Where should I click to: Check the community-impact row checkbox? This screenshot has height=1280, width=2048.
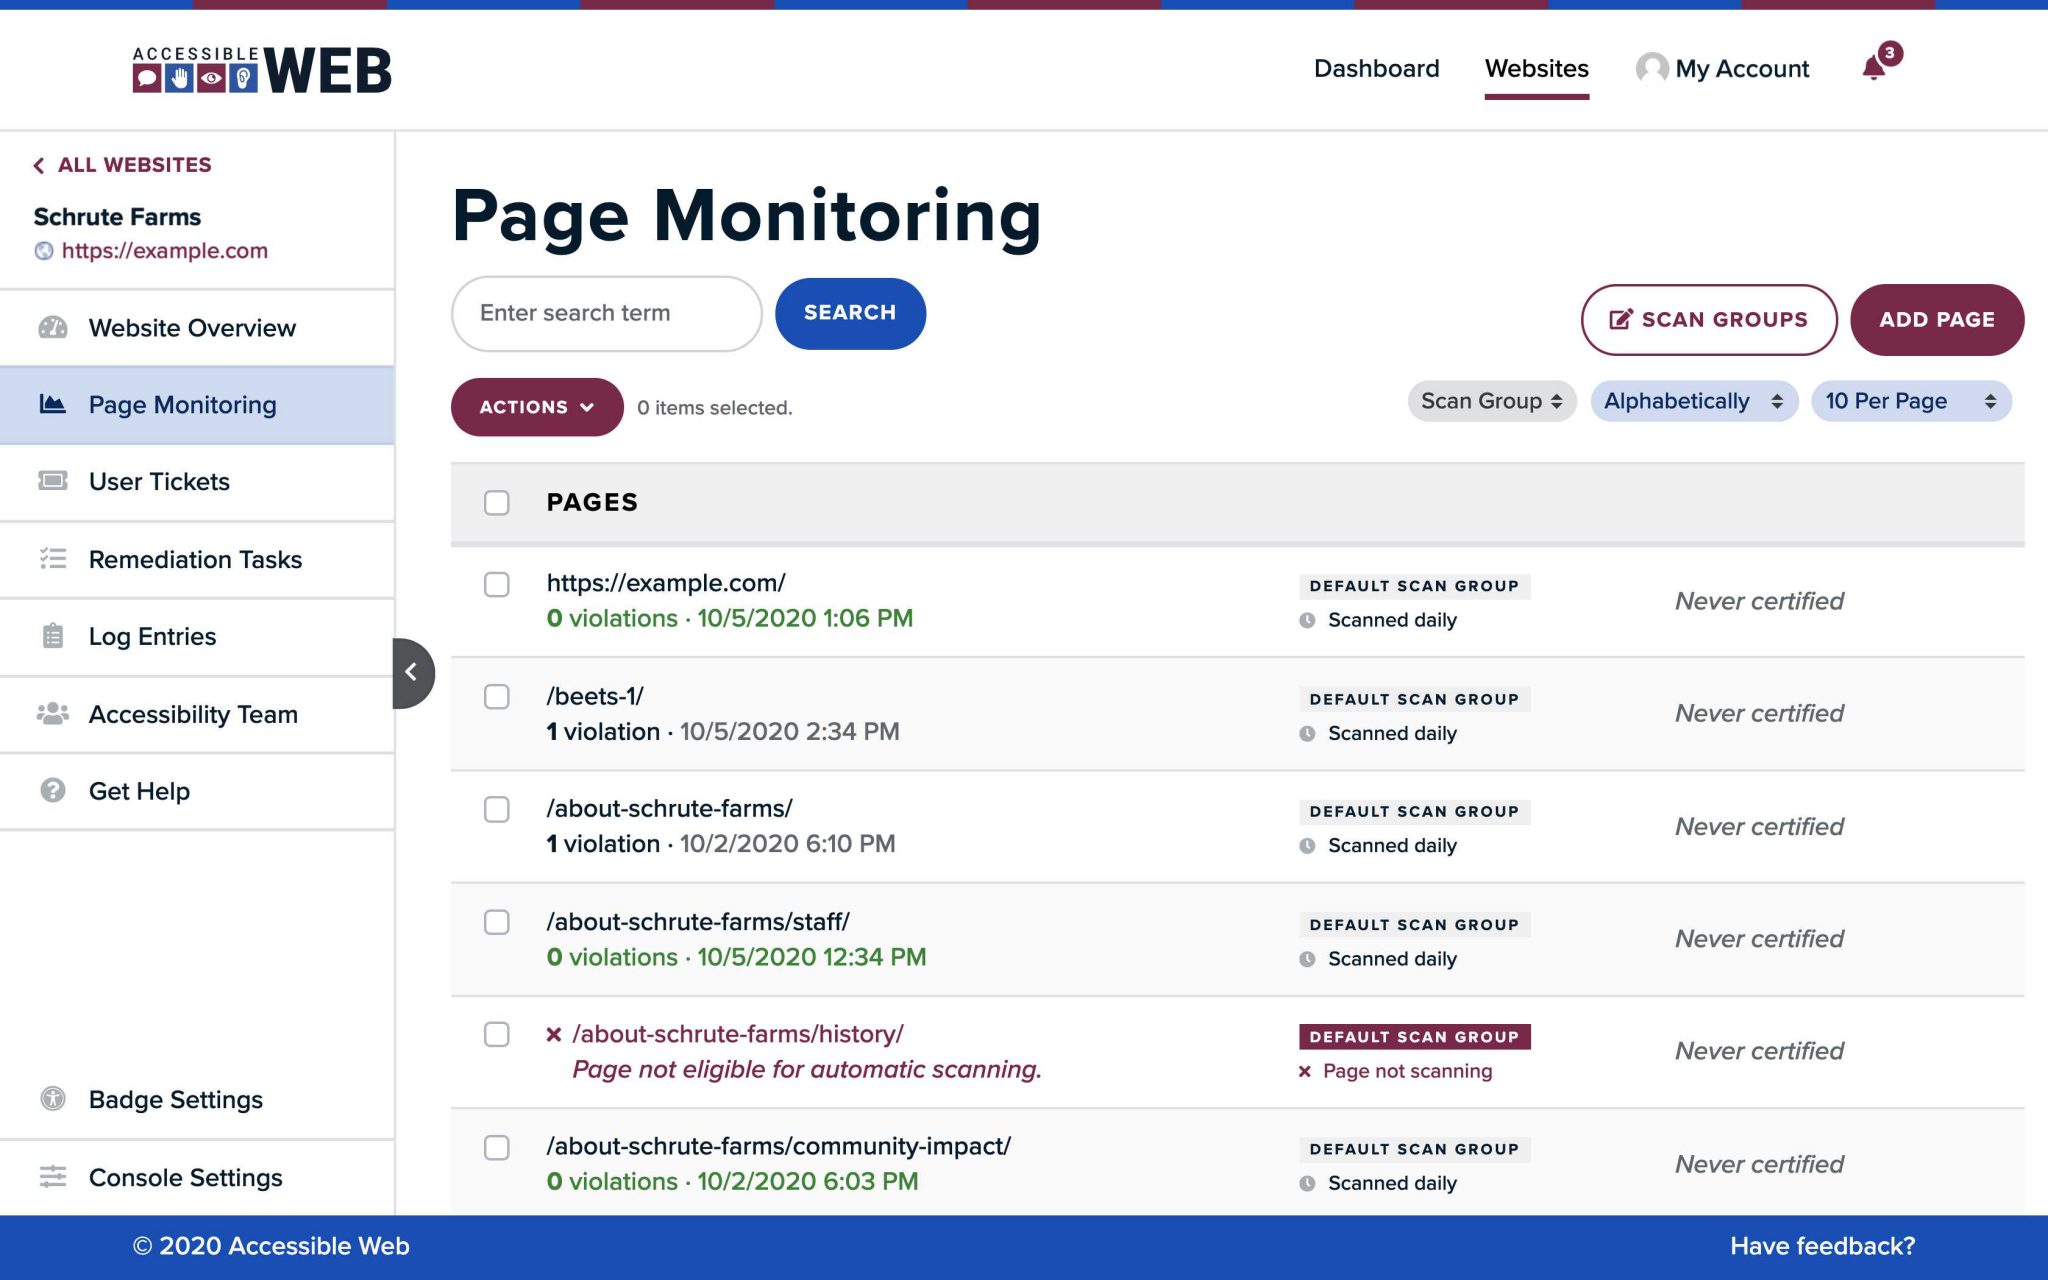click(497, 1147)
